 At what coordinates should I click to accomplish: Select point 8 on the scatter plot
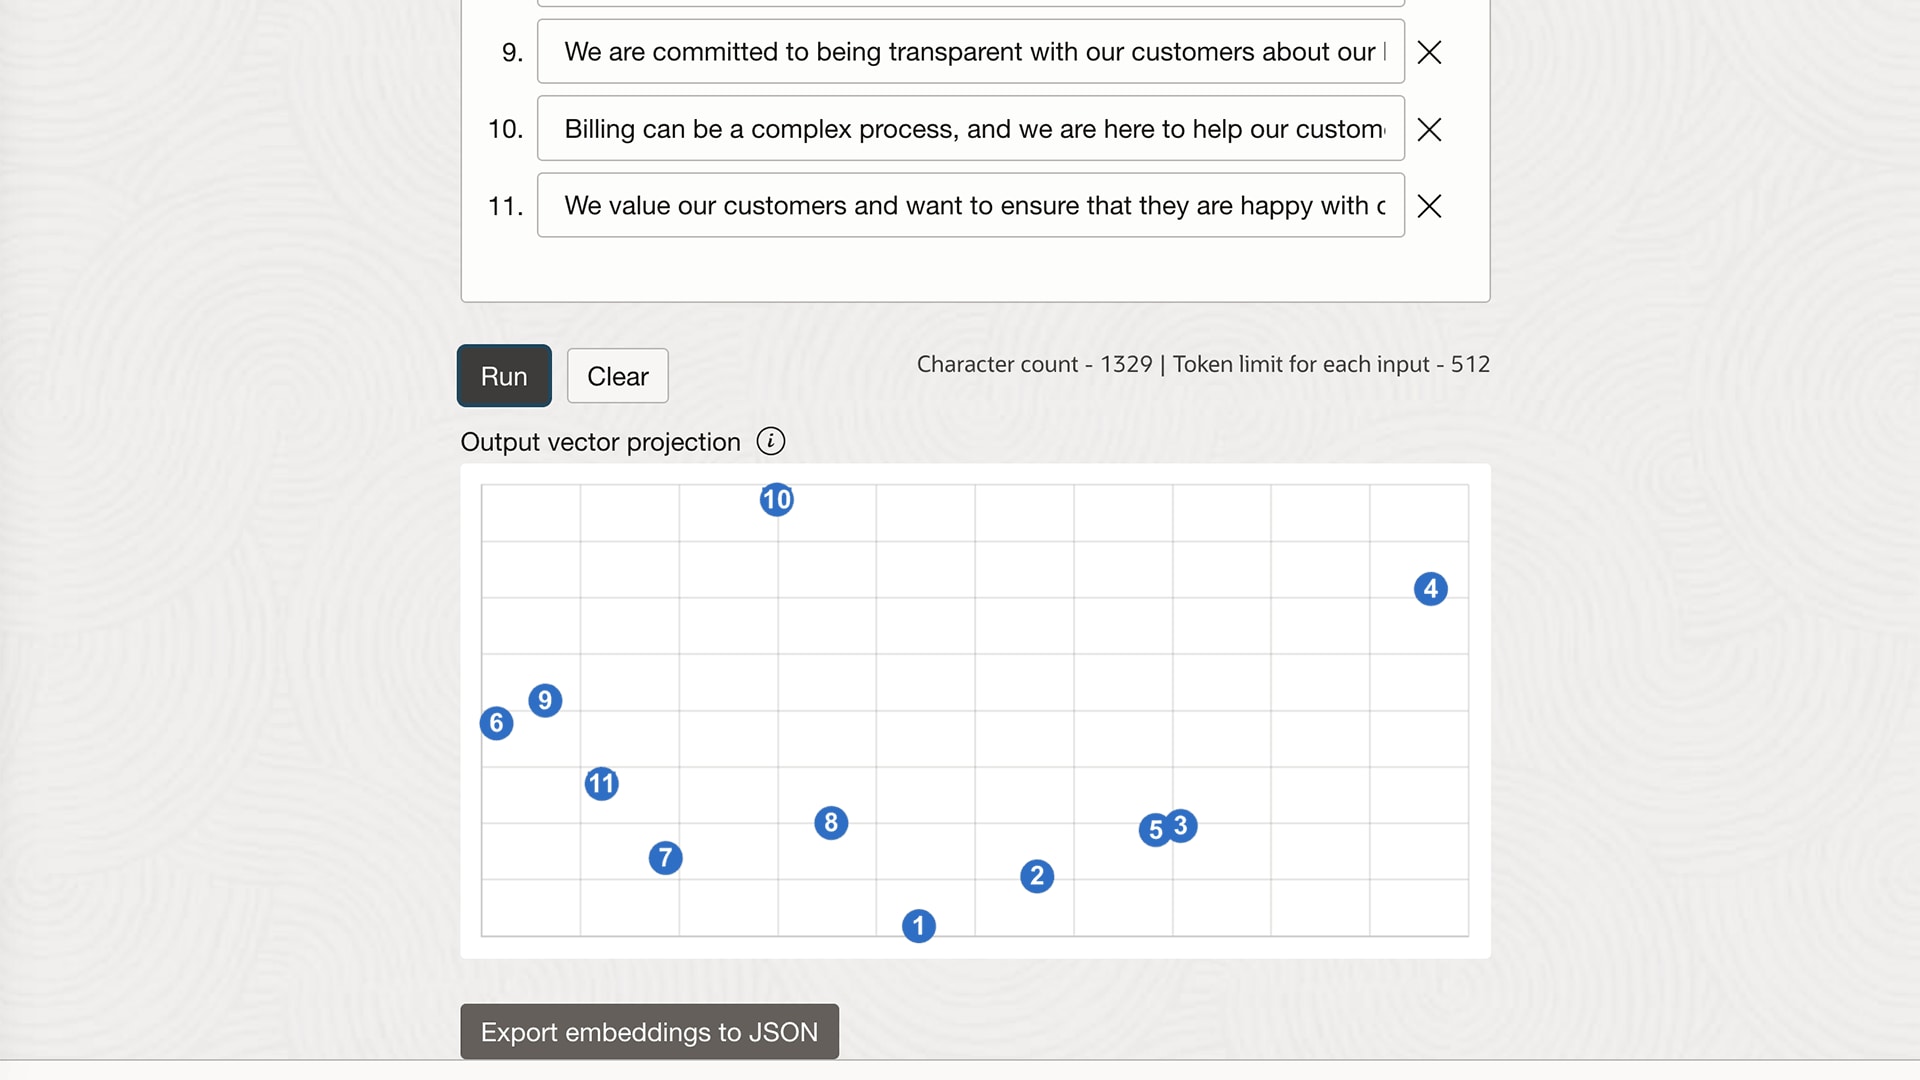[831, 823]
